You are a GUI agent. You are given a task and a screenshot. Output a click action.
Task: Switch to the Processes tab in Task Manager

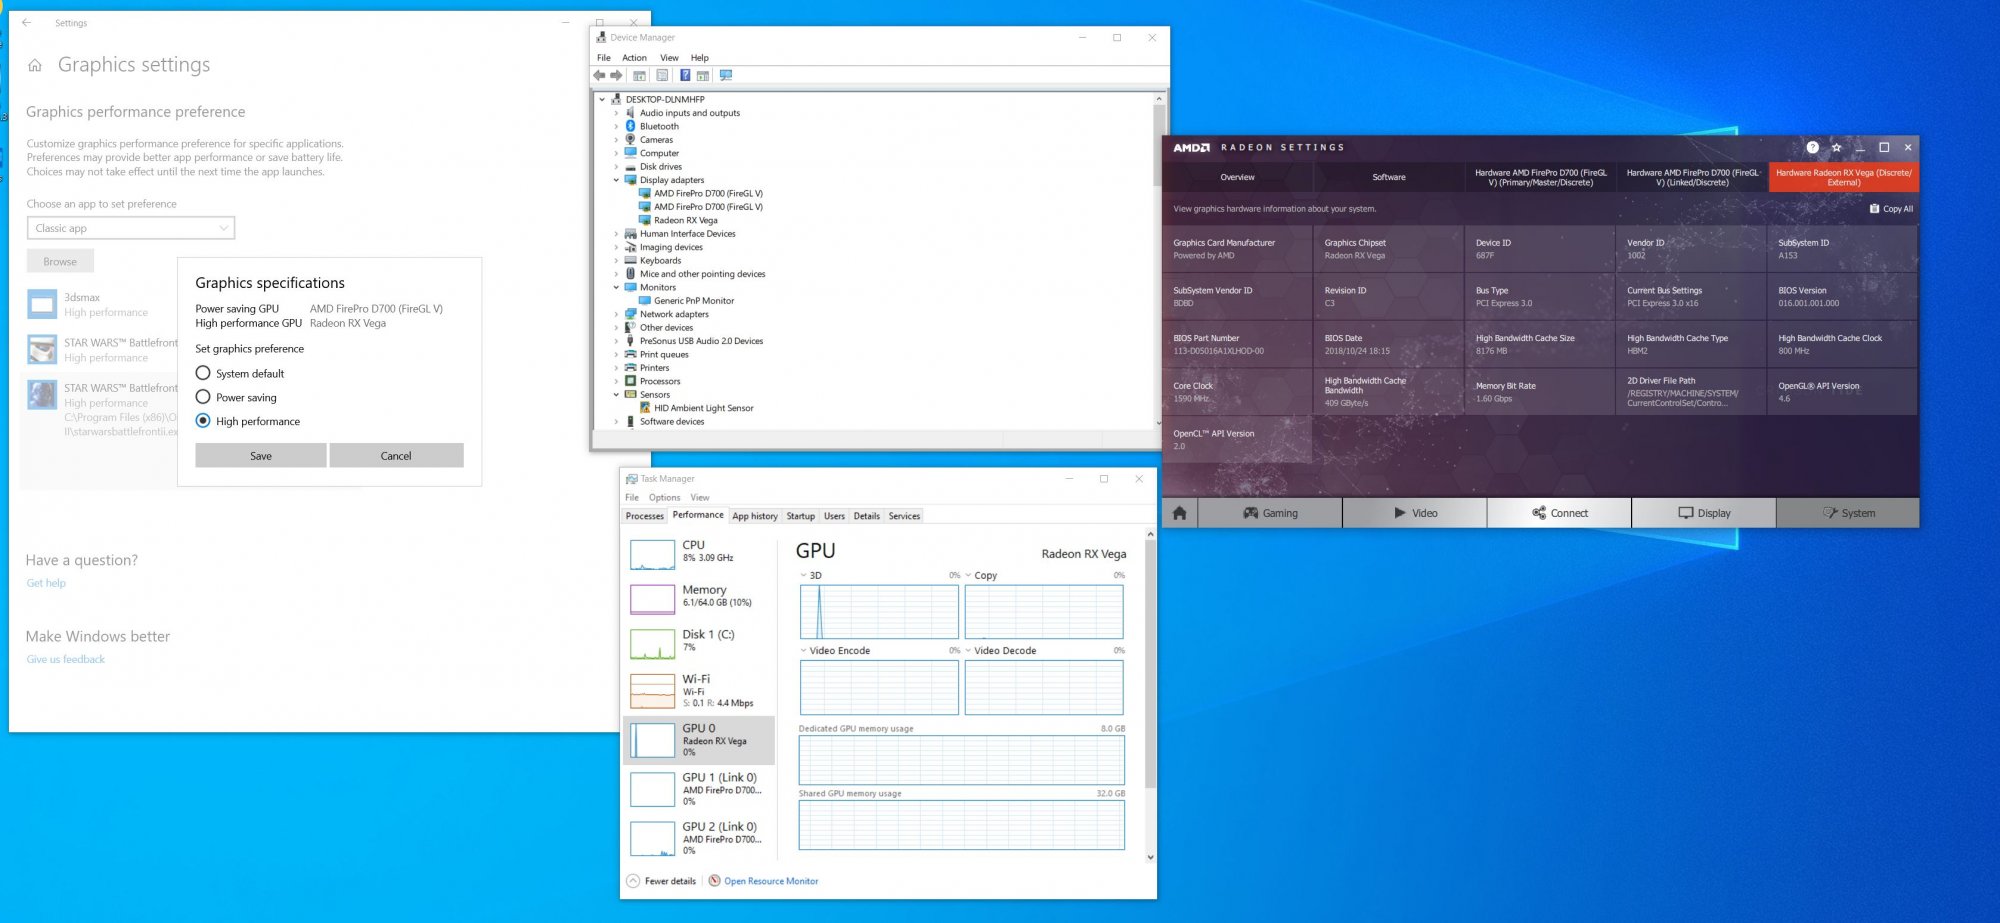[644, 516]
